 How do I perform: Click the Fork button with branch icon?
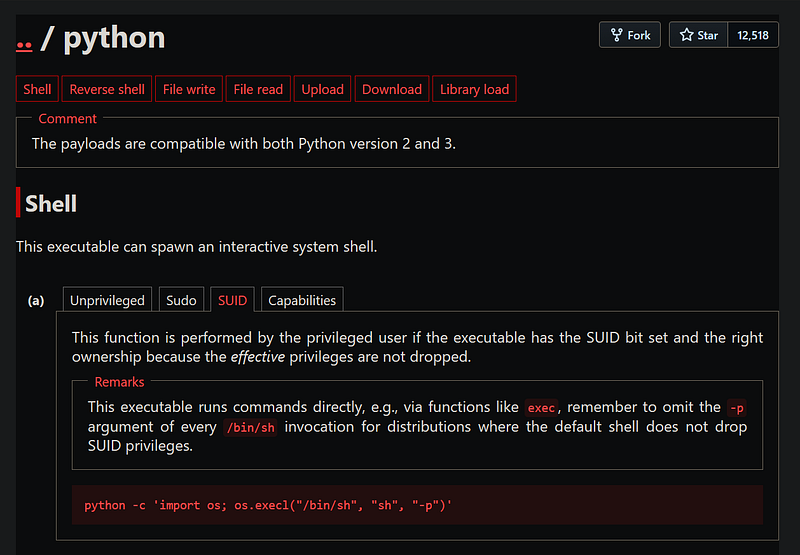(630, 35)
